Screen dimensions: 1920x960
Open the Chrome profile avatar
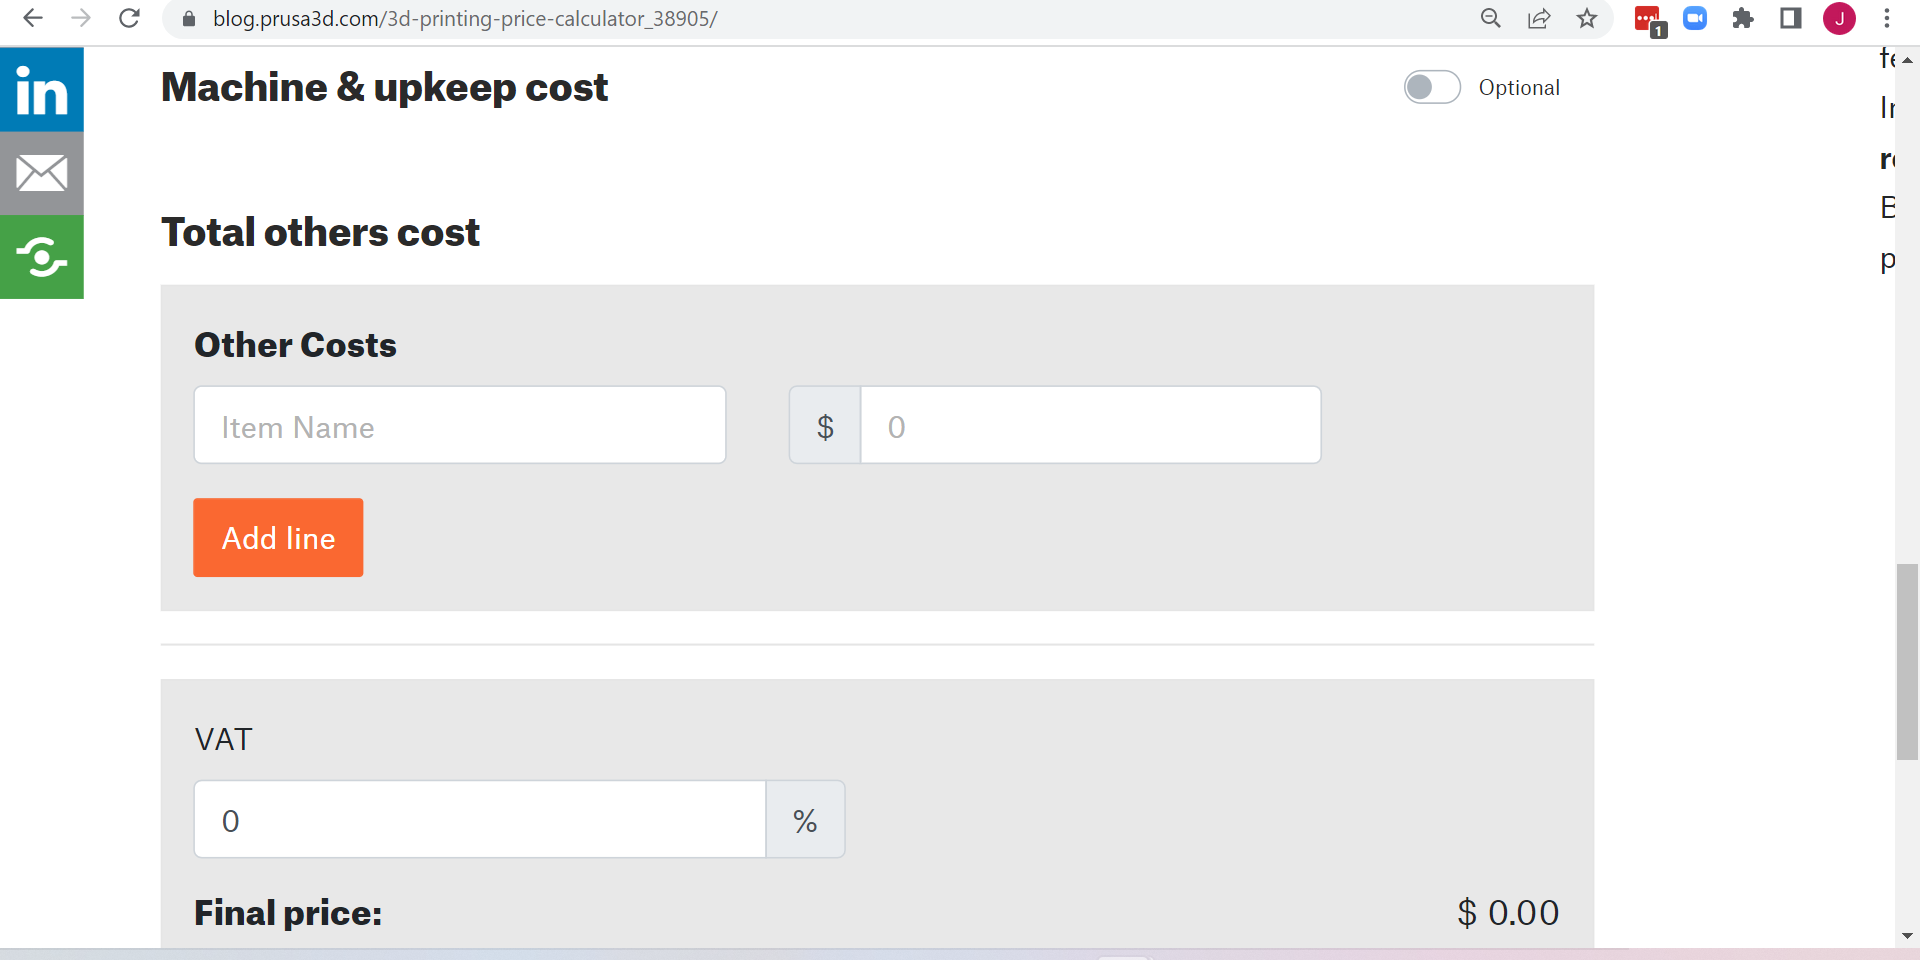(1839, 18)
